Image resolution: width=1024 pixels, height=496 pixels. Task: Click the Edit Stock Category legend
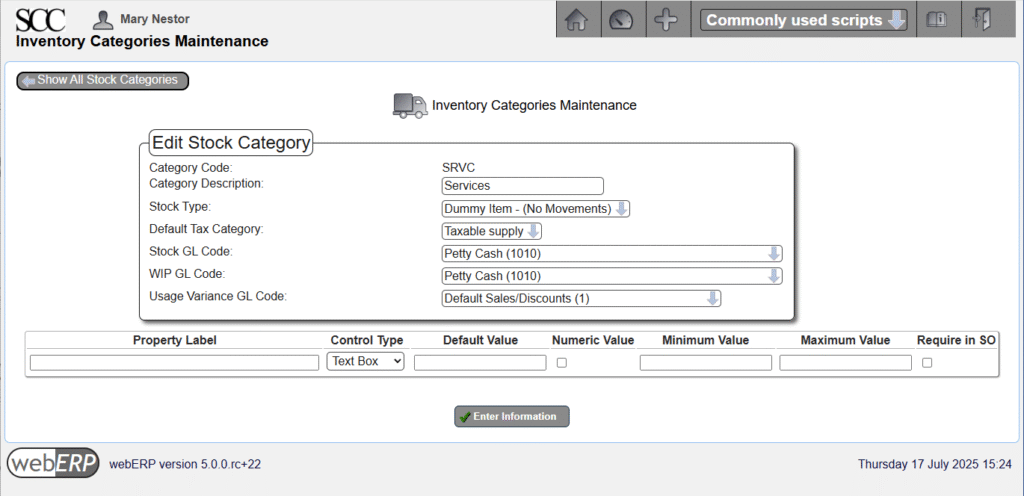[x=231, y=143]
